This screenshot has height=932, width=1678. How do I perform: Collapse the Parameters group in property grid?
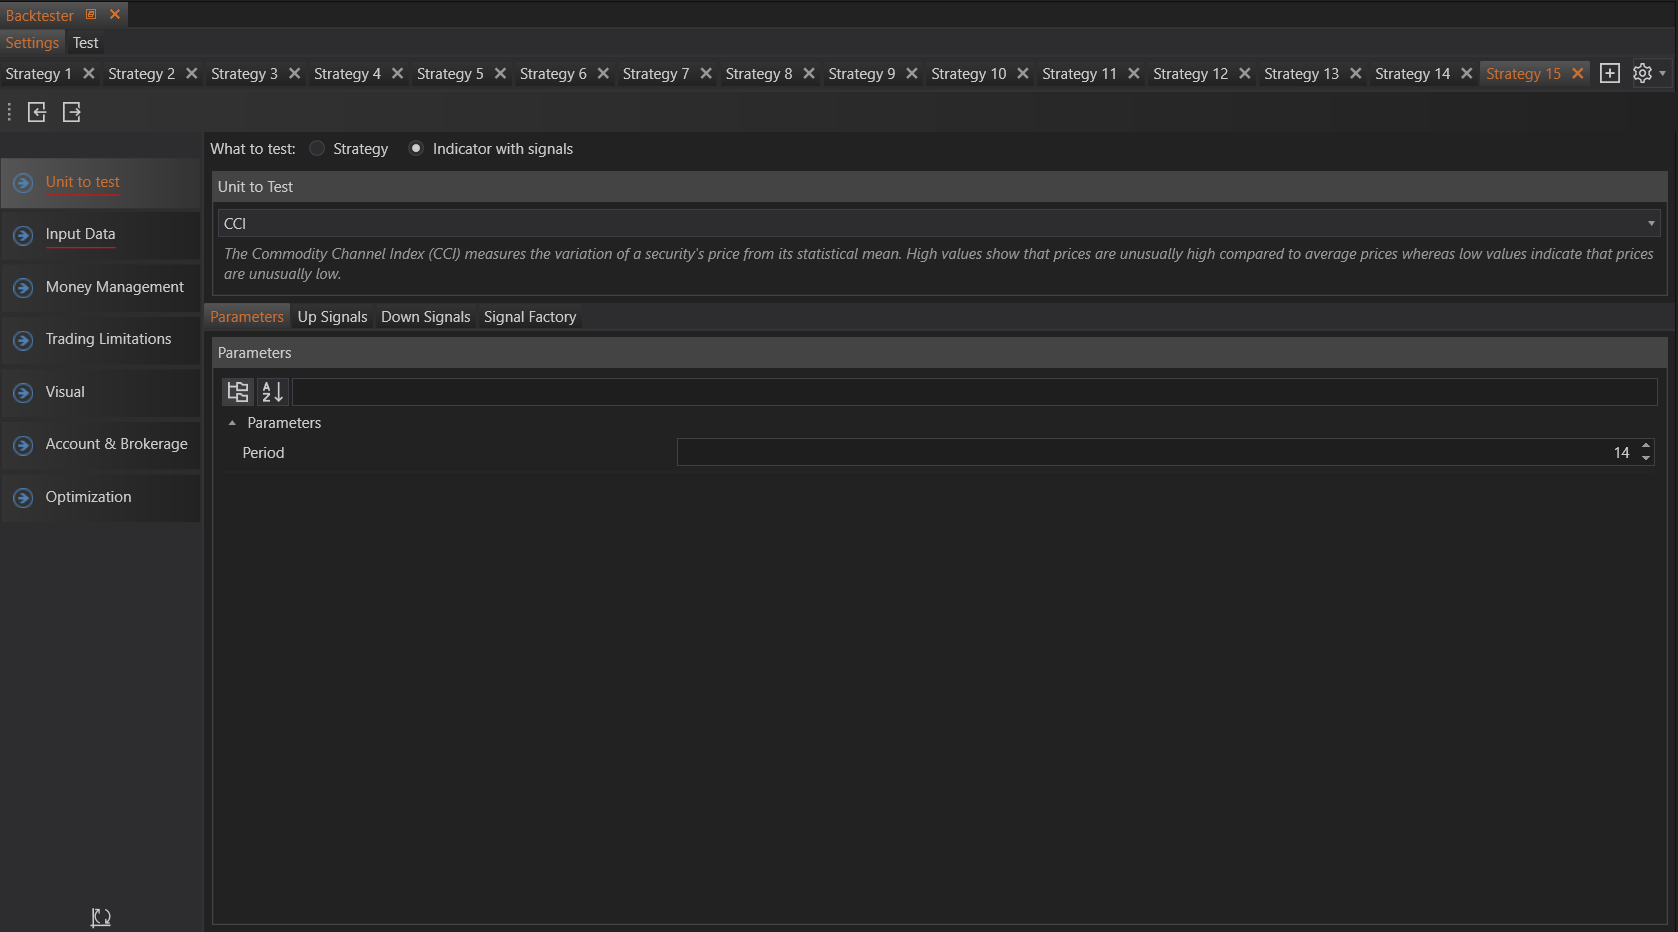[232, 423]
